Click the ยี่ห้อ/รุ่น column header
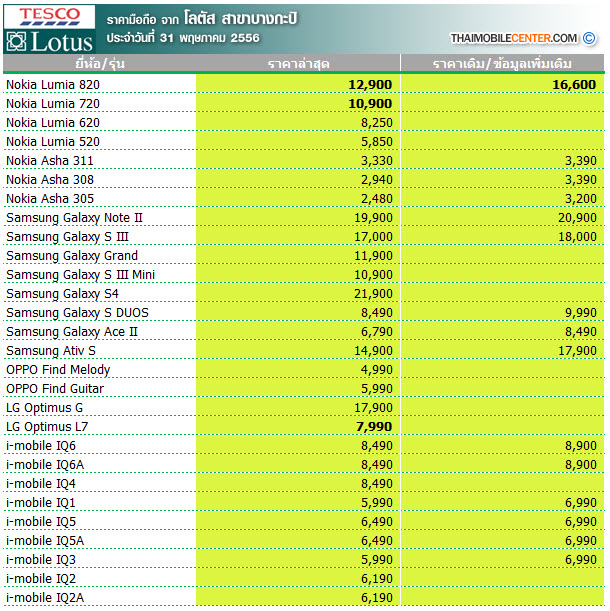The height and width of the screenshot is (611, 610). pyautogui.click(x=100, y=64)
